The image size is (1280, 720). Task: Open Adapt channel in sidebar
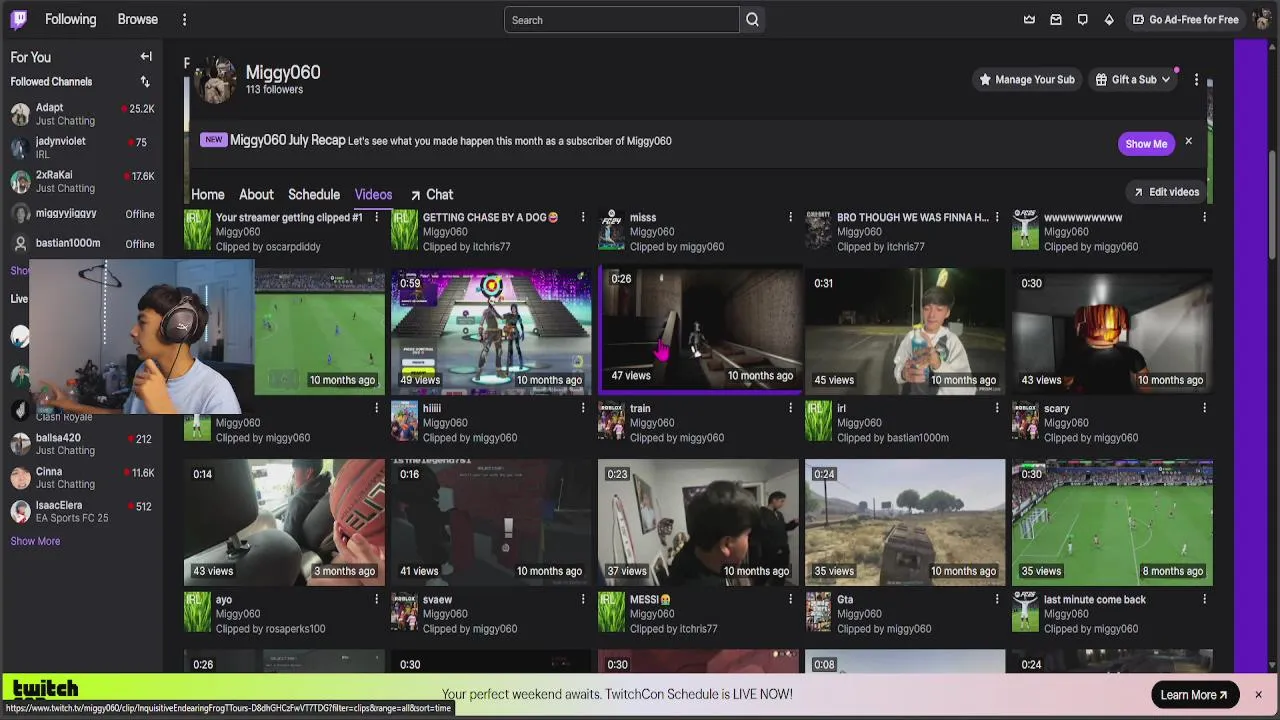[x=82, y=114]
